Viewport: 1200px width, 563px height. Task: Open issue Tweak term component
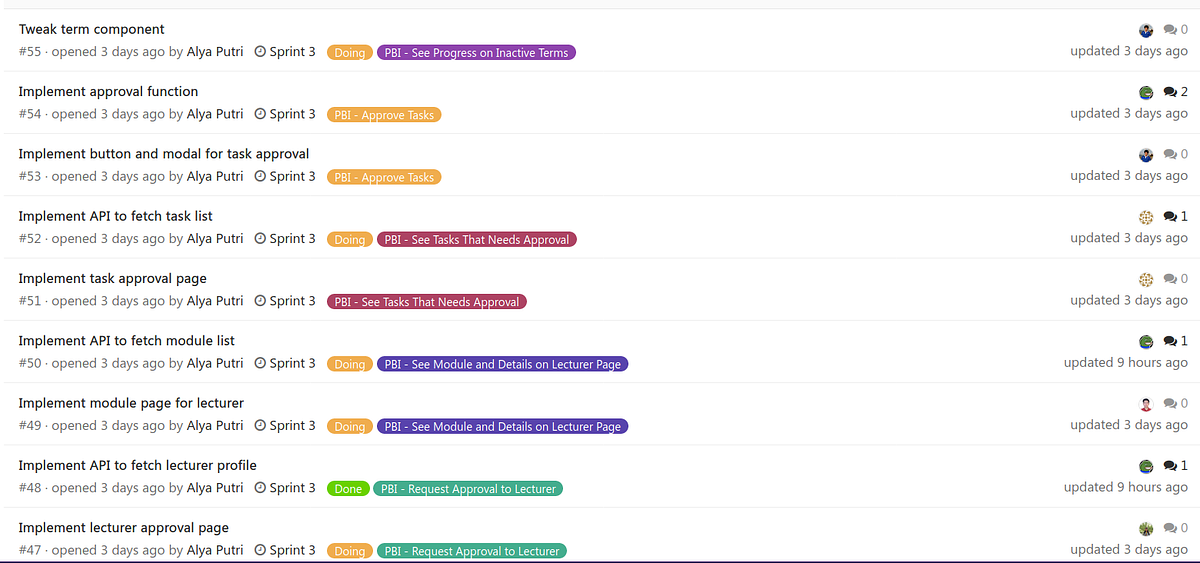(92, 30)
